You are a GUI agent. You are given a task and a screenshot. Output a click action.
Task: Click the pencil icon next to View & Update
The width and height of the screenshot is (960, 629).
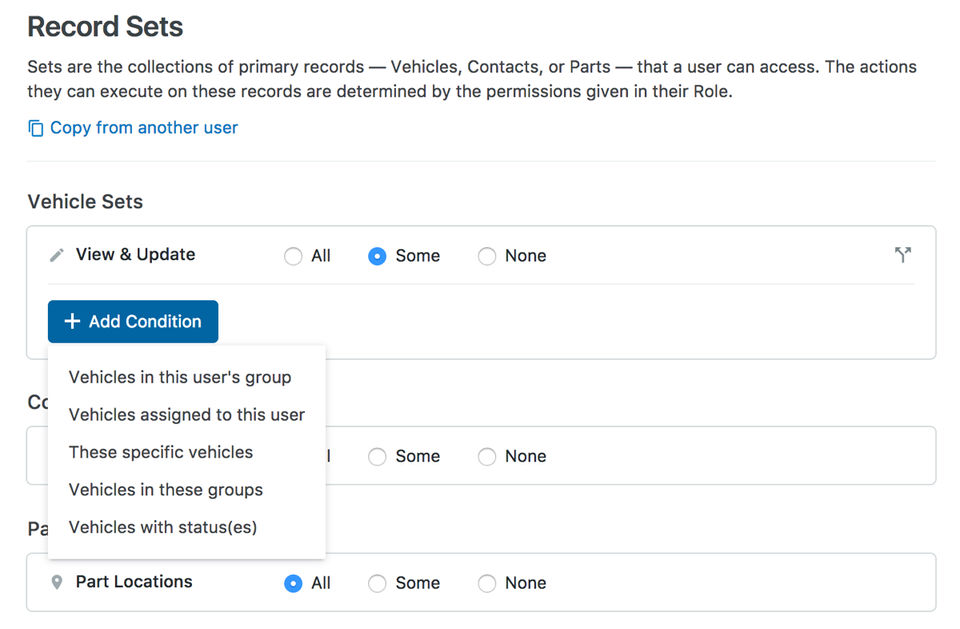[57, 255]
